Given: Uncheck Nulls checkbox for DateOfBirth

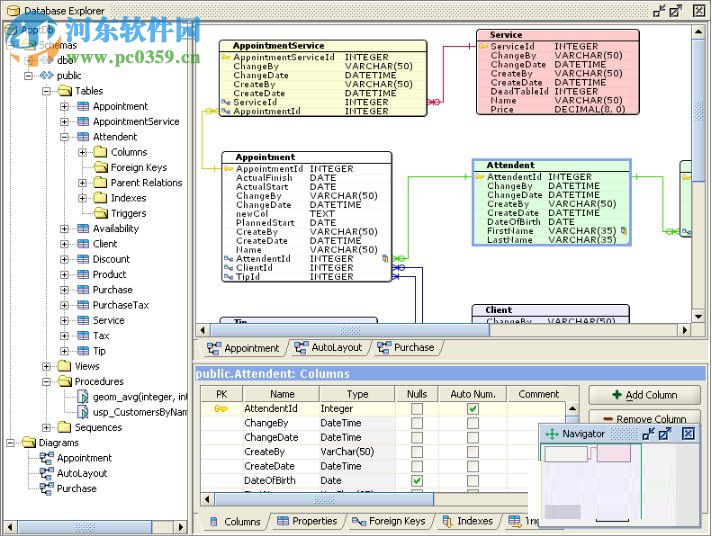Looking at the screenshot, I should click(417, 481).
